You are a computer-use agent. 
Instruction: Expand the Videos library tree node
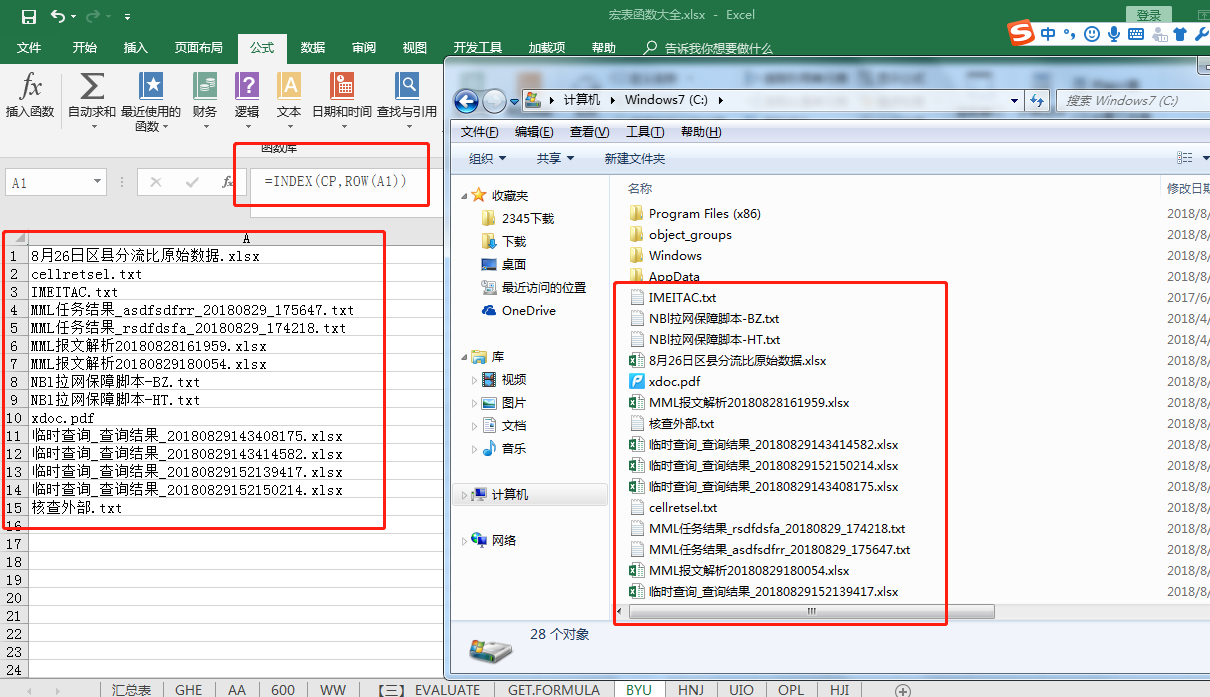474,380
